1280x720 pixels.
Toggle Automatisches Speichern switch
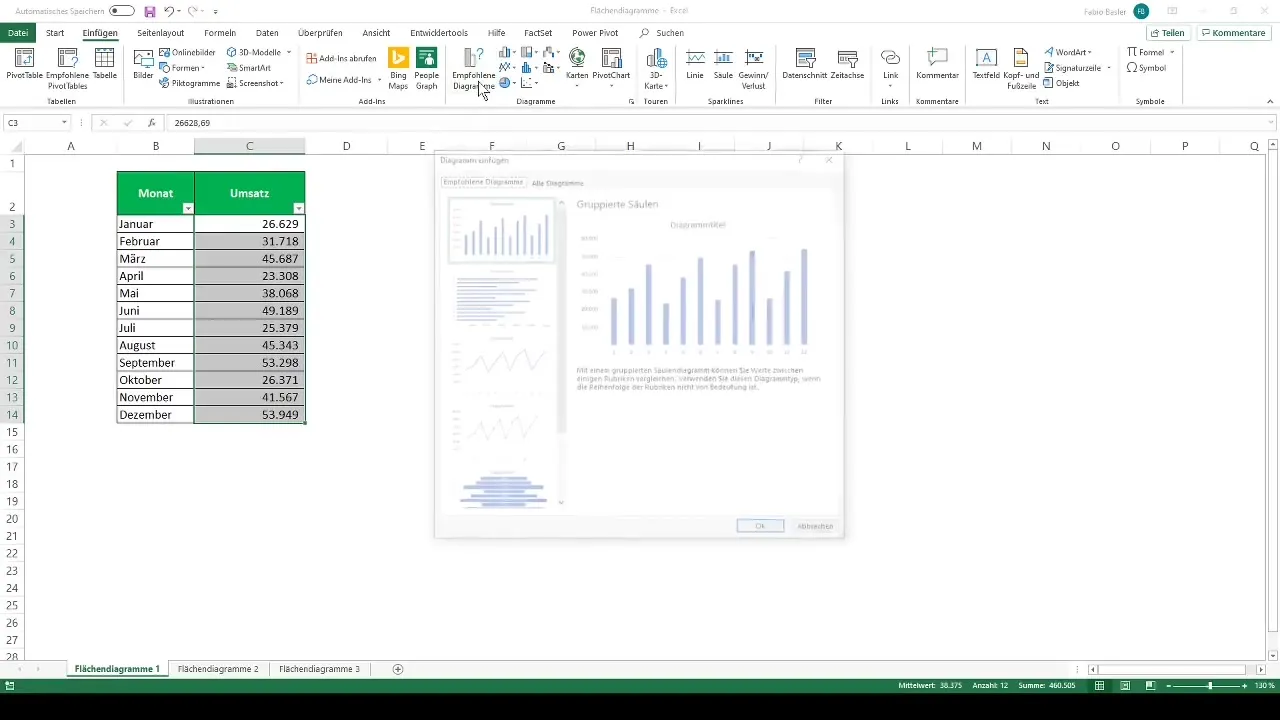pyautogui.click(x=122, y=11)
